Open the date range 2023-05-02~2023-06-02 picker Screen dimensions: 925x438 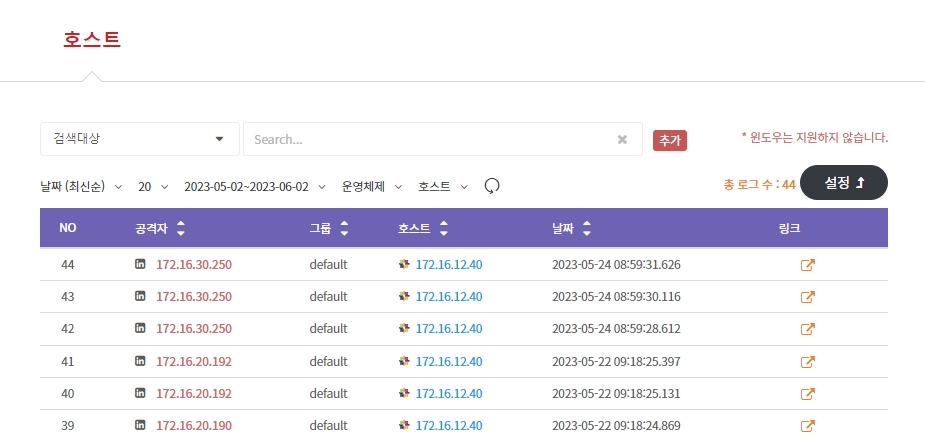click(x=254, y=187)
